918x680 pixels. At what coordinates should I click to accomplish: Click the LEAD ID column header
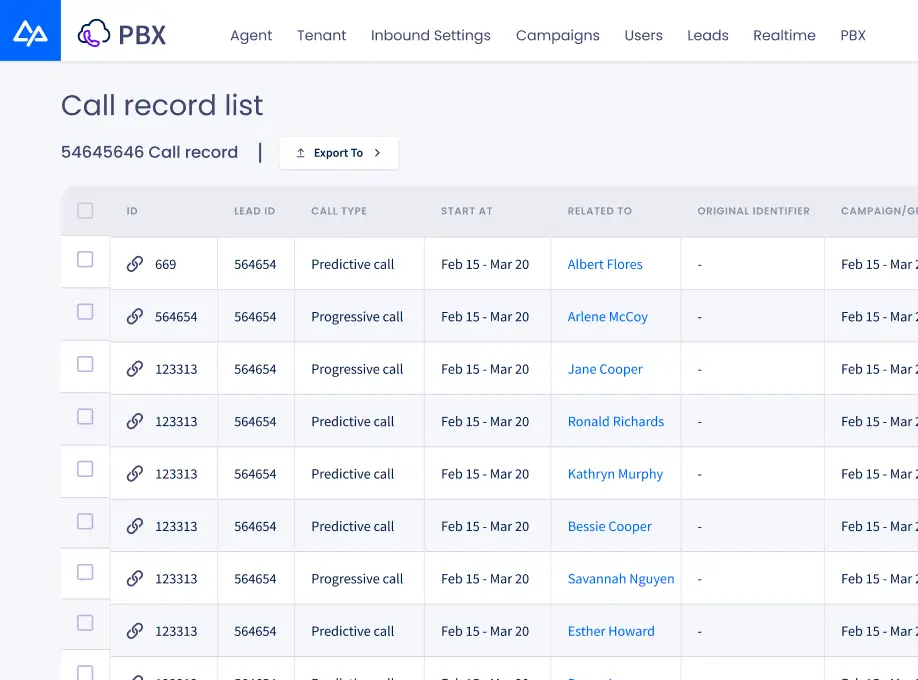click(255, 211)
